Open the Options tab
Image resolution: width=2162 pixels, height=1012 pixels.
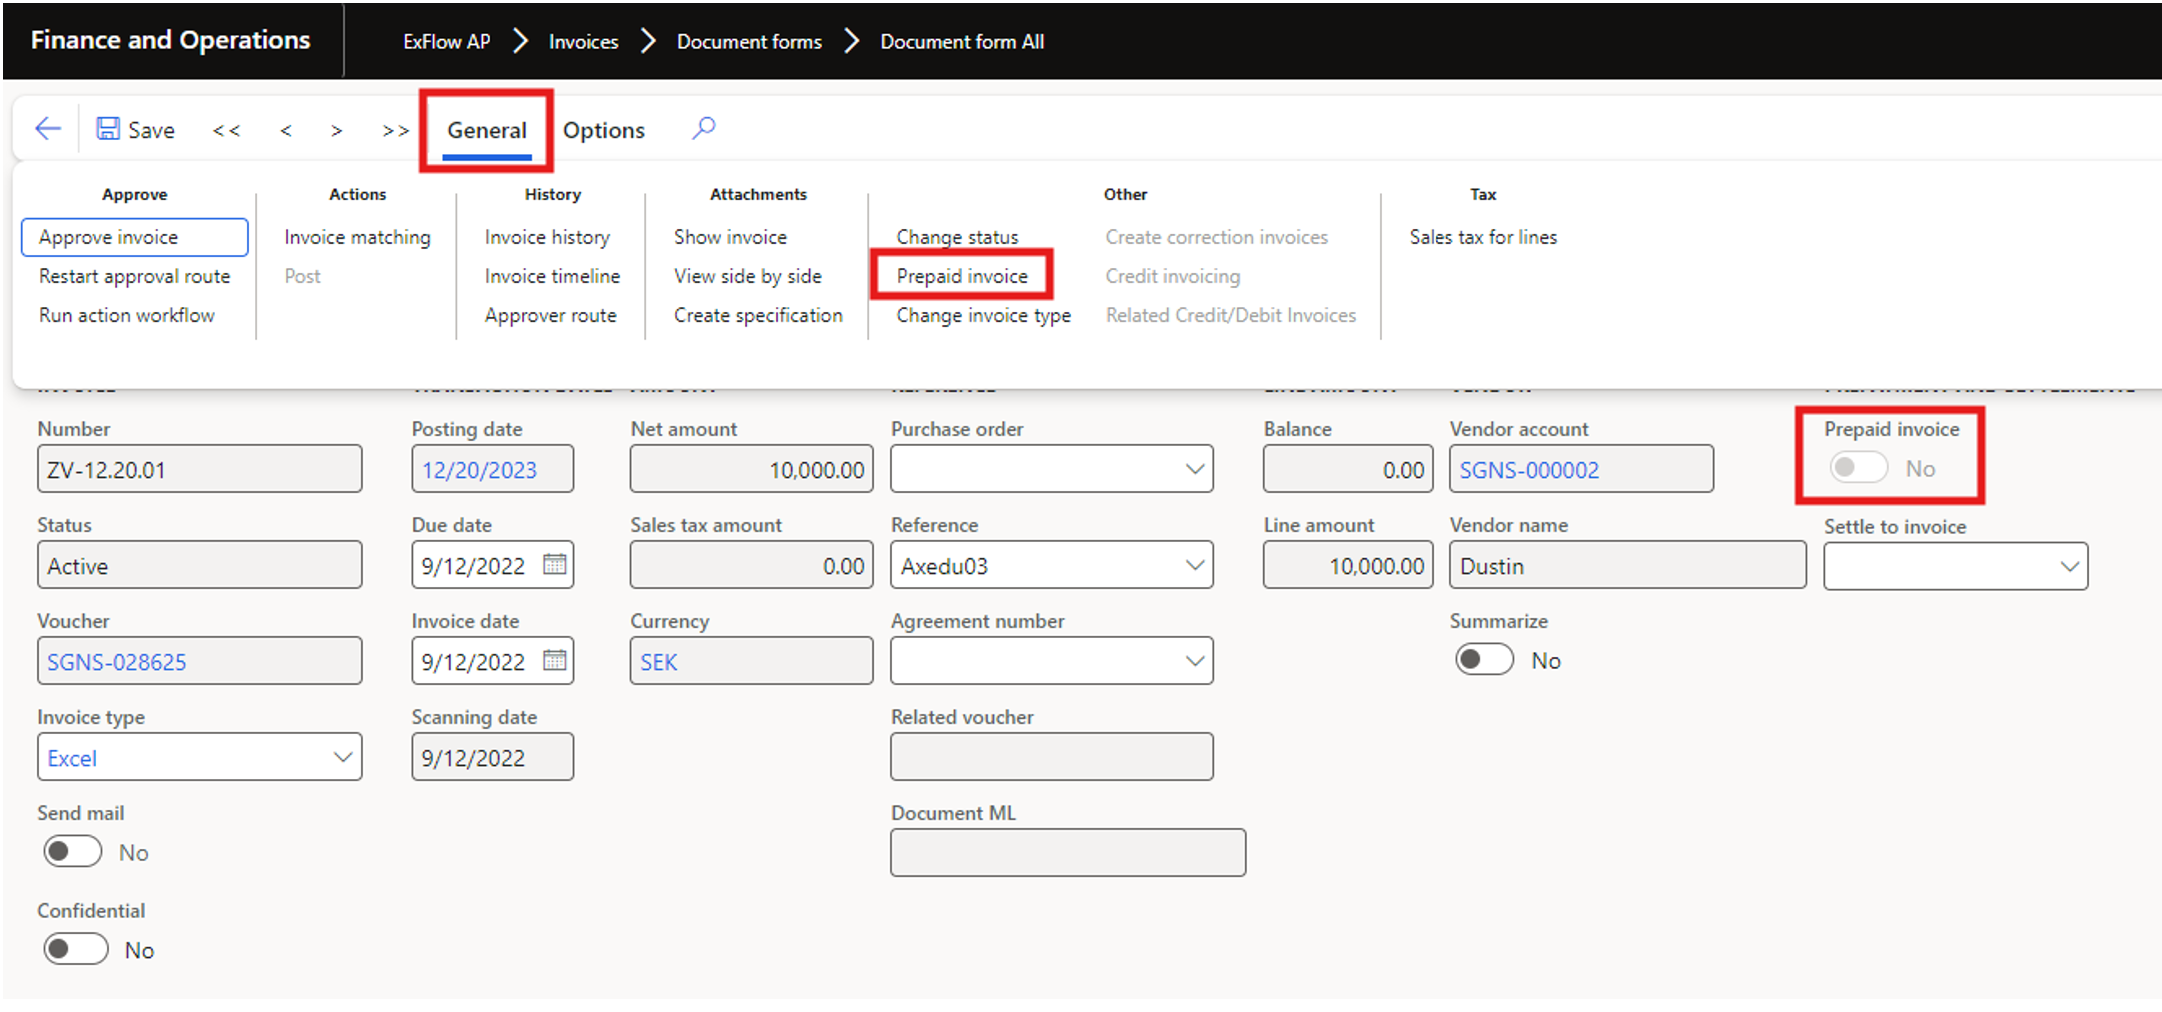(604, 130)
